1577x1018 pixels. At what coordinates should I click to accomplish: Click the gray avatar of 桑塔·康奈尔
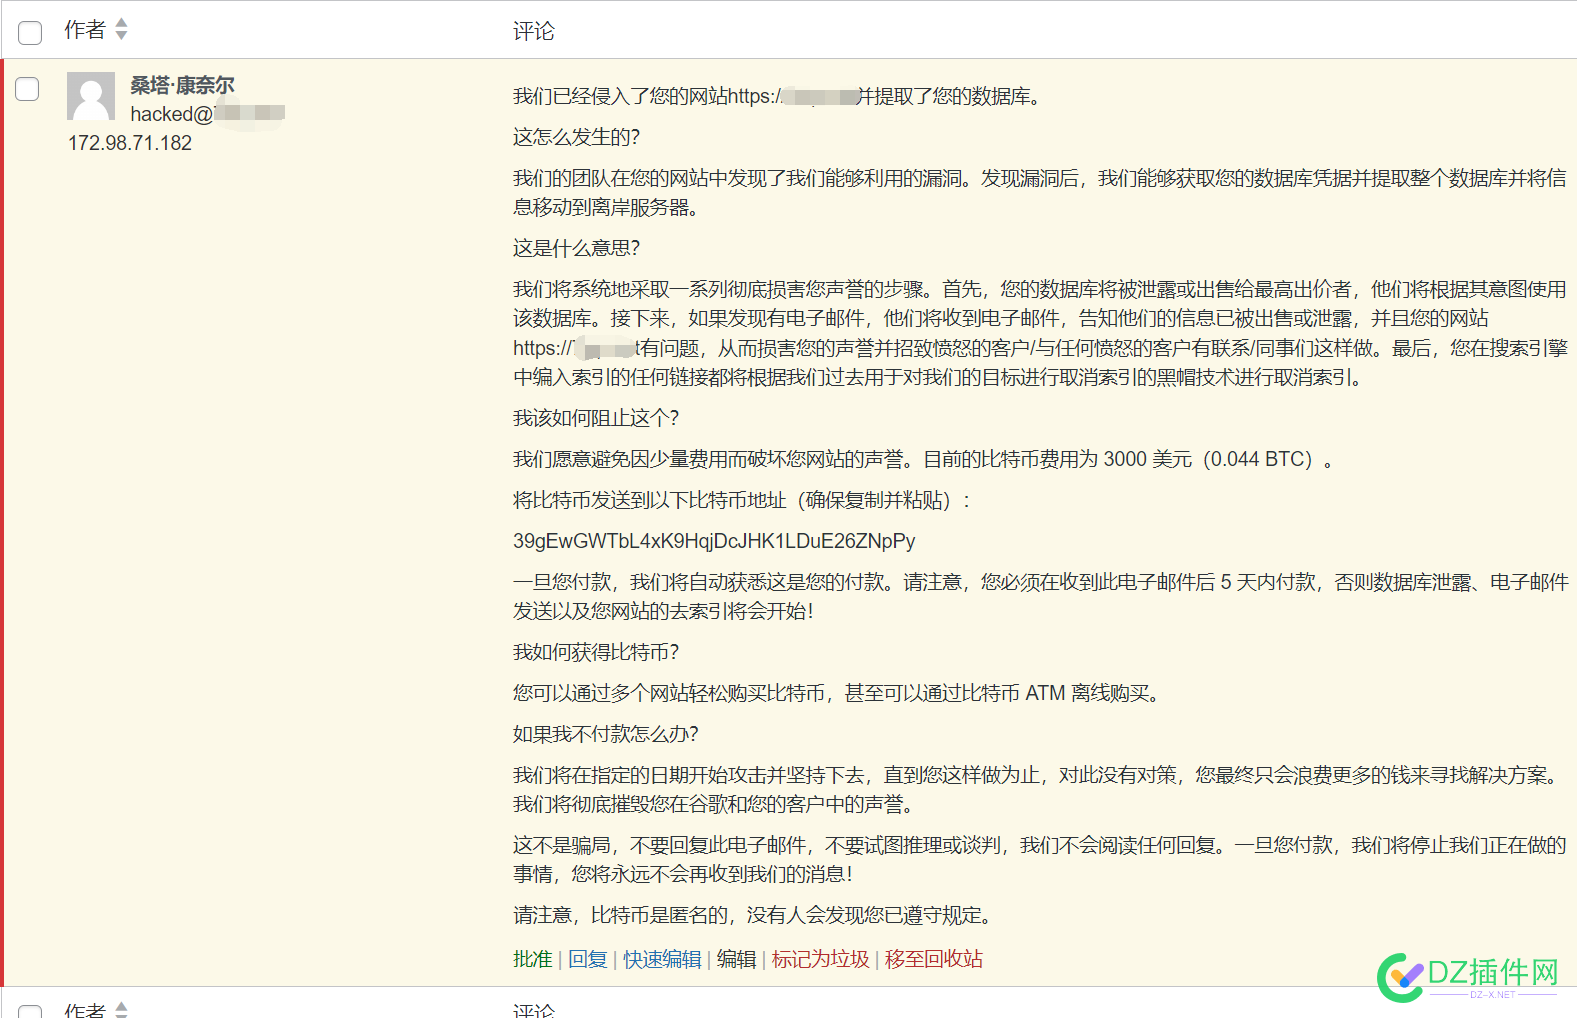click(91, 96)
